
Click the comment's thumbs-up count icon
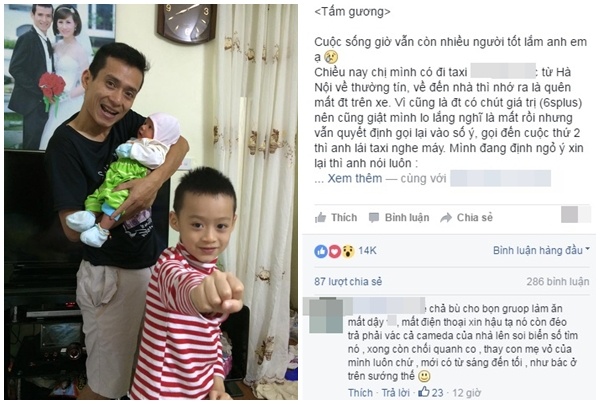pyautogui.click(x=424, y=392)
